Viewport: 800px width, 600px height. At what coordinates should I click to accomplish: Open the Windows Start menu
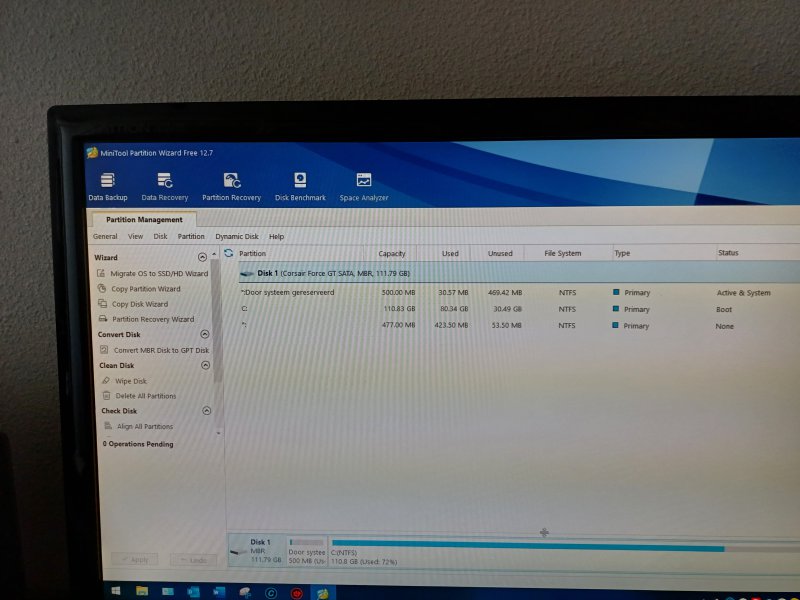pyautogui.click(x=117, y=592)
